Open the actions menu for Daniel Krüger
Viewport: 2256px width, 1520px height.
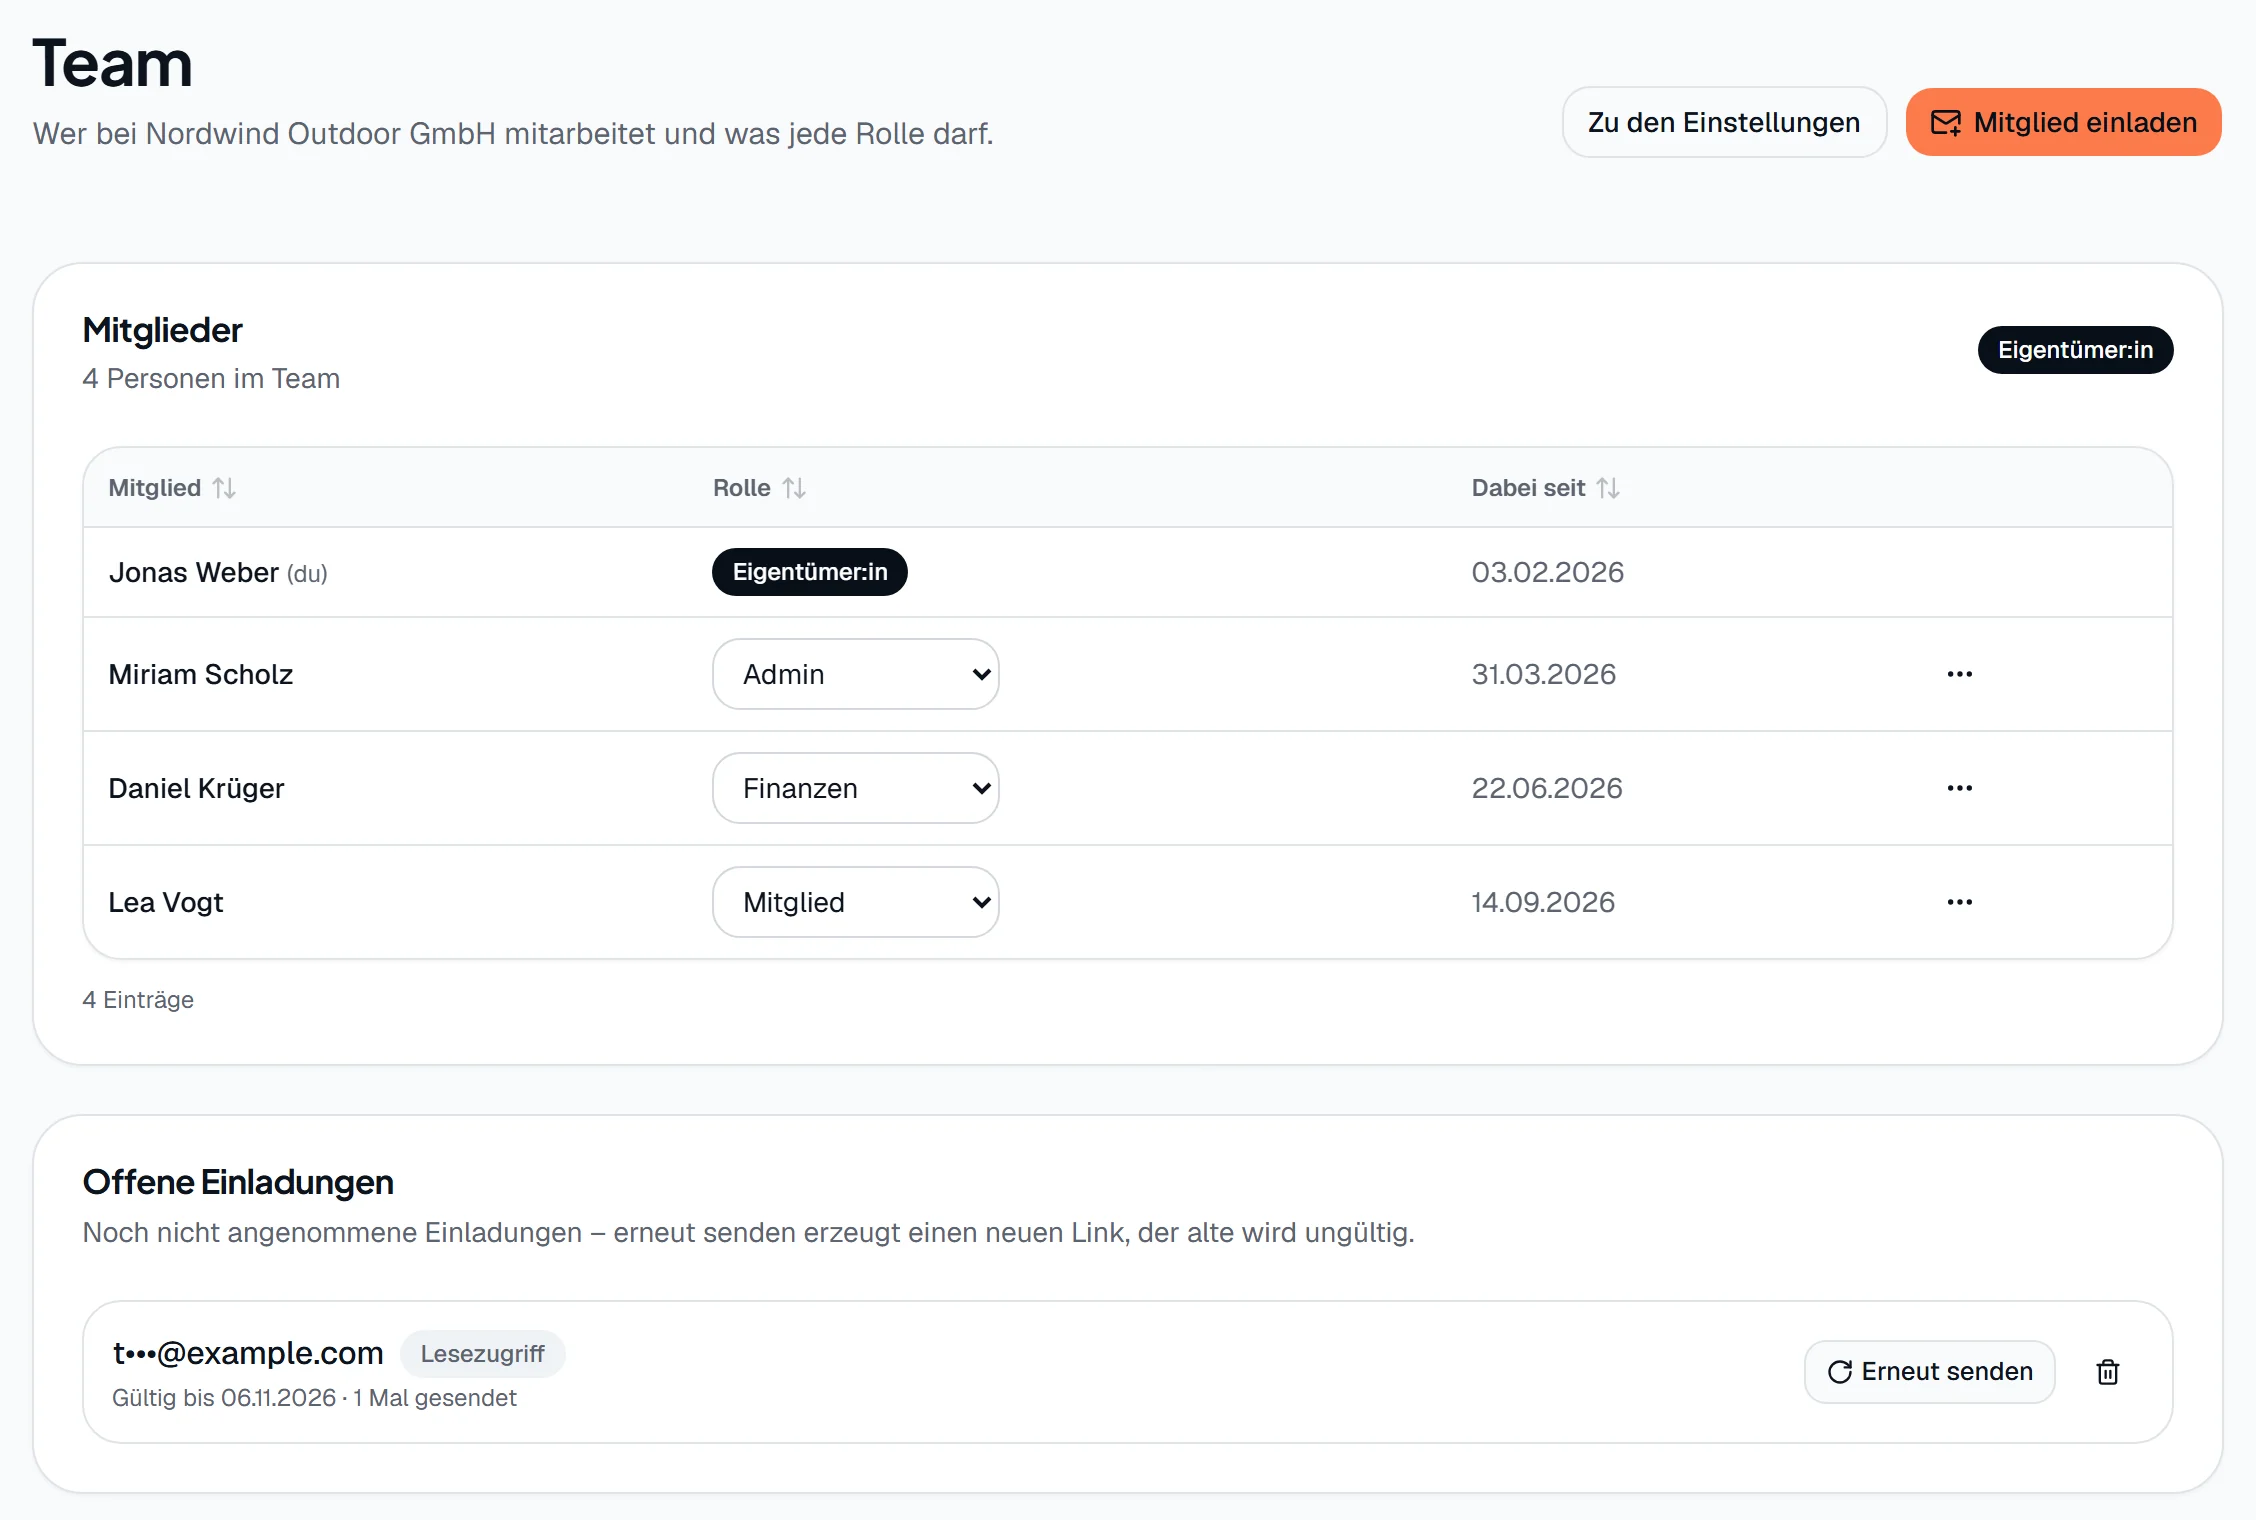[1959, 788]
